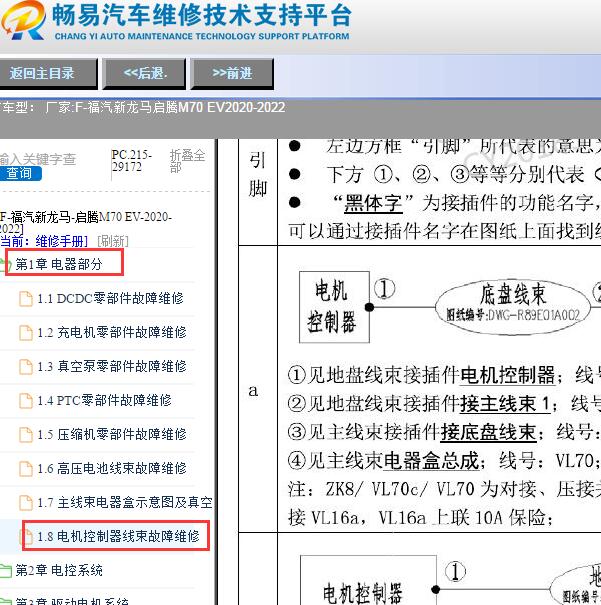The width and height of the screenshot is (601, 605).
Task: Click 折叠全部 to collapse all
Action: coord(187,161)
